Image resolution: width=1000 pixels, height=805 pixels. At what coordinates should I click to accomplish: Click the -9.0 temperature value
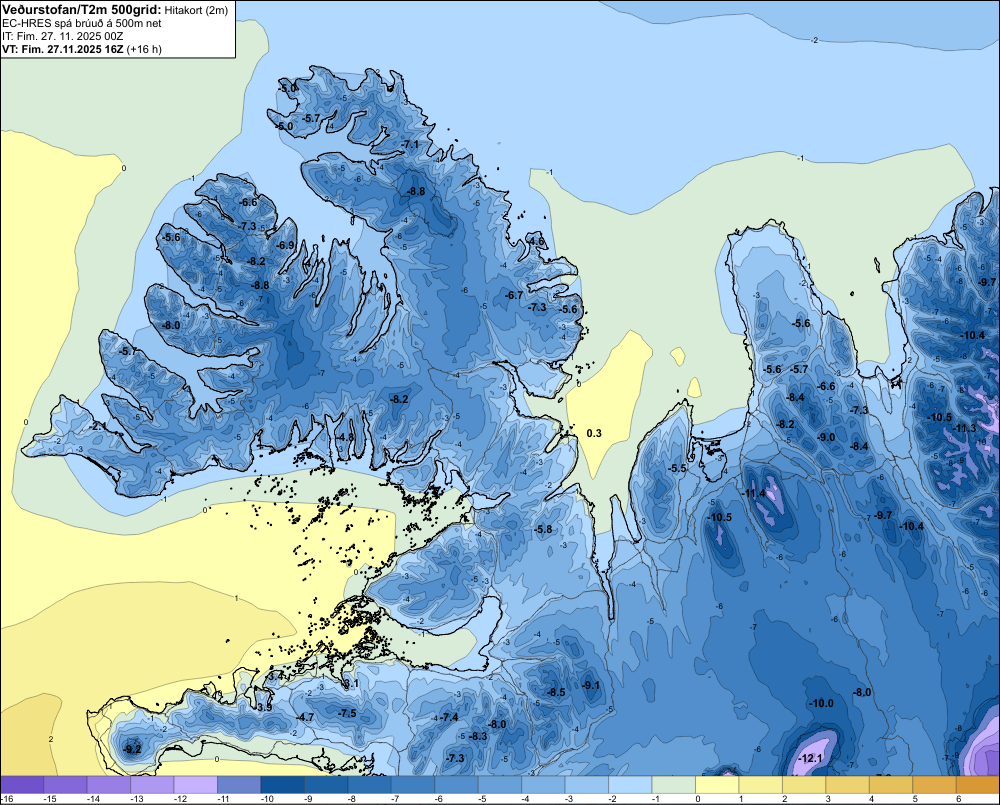point(827,437)
